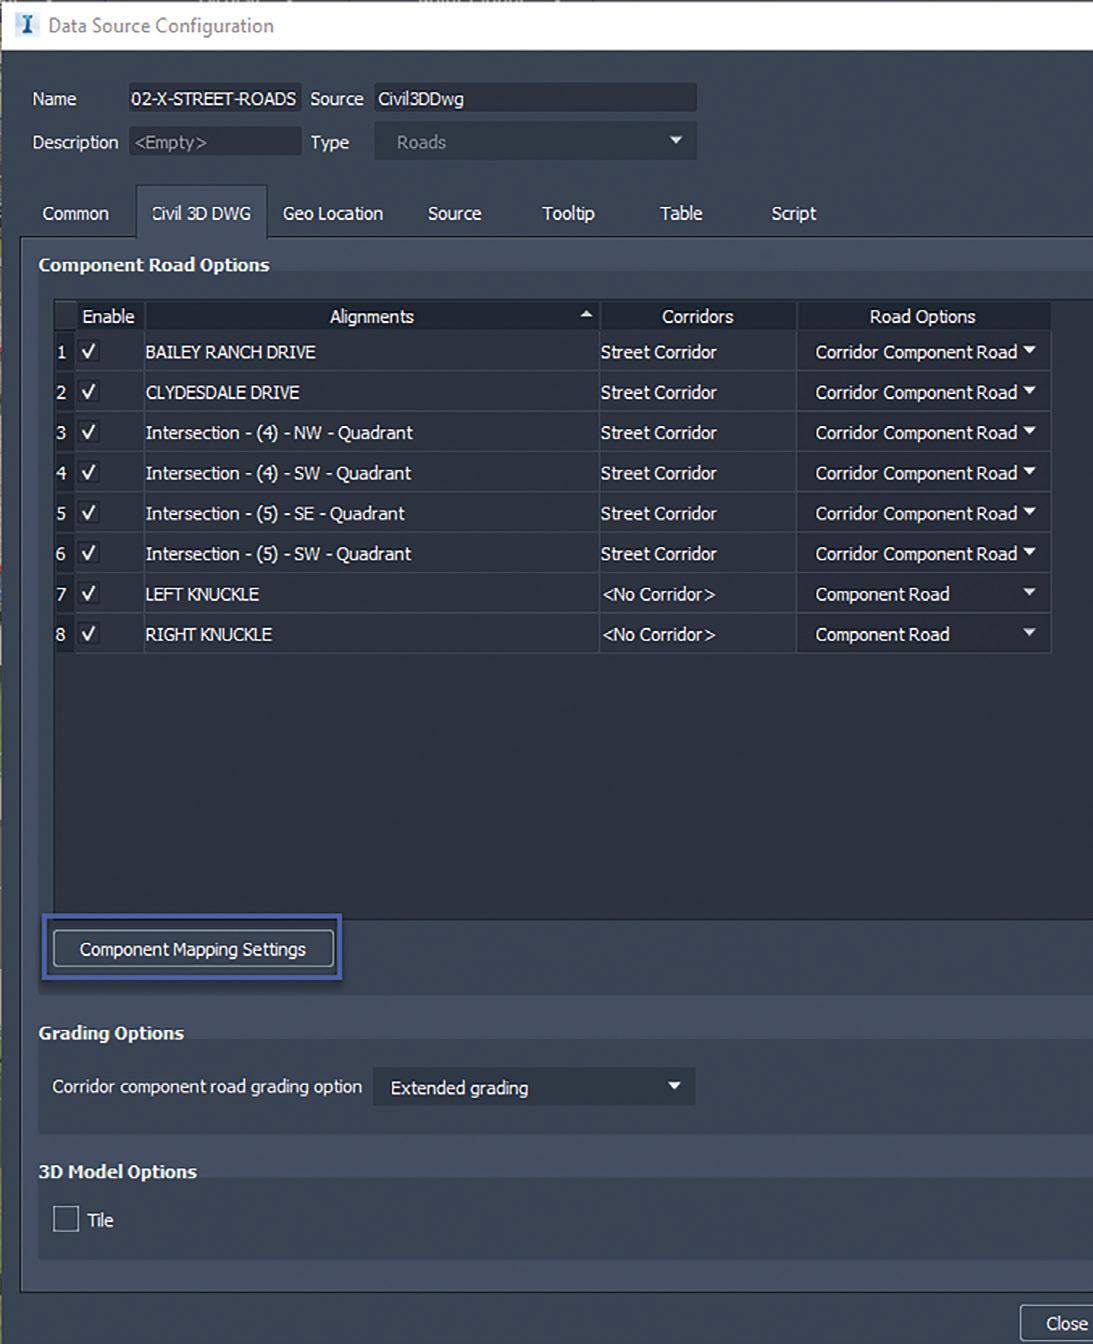This screenshot has height=1344, width=1093.
Task: Click the Name field 02-X-STREET-ROADS
Action: click(x=214, y=98)
